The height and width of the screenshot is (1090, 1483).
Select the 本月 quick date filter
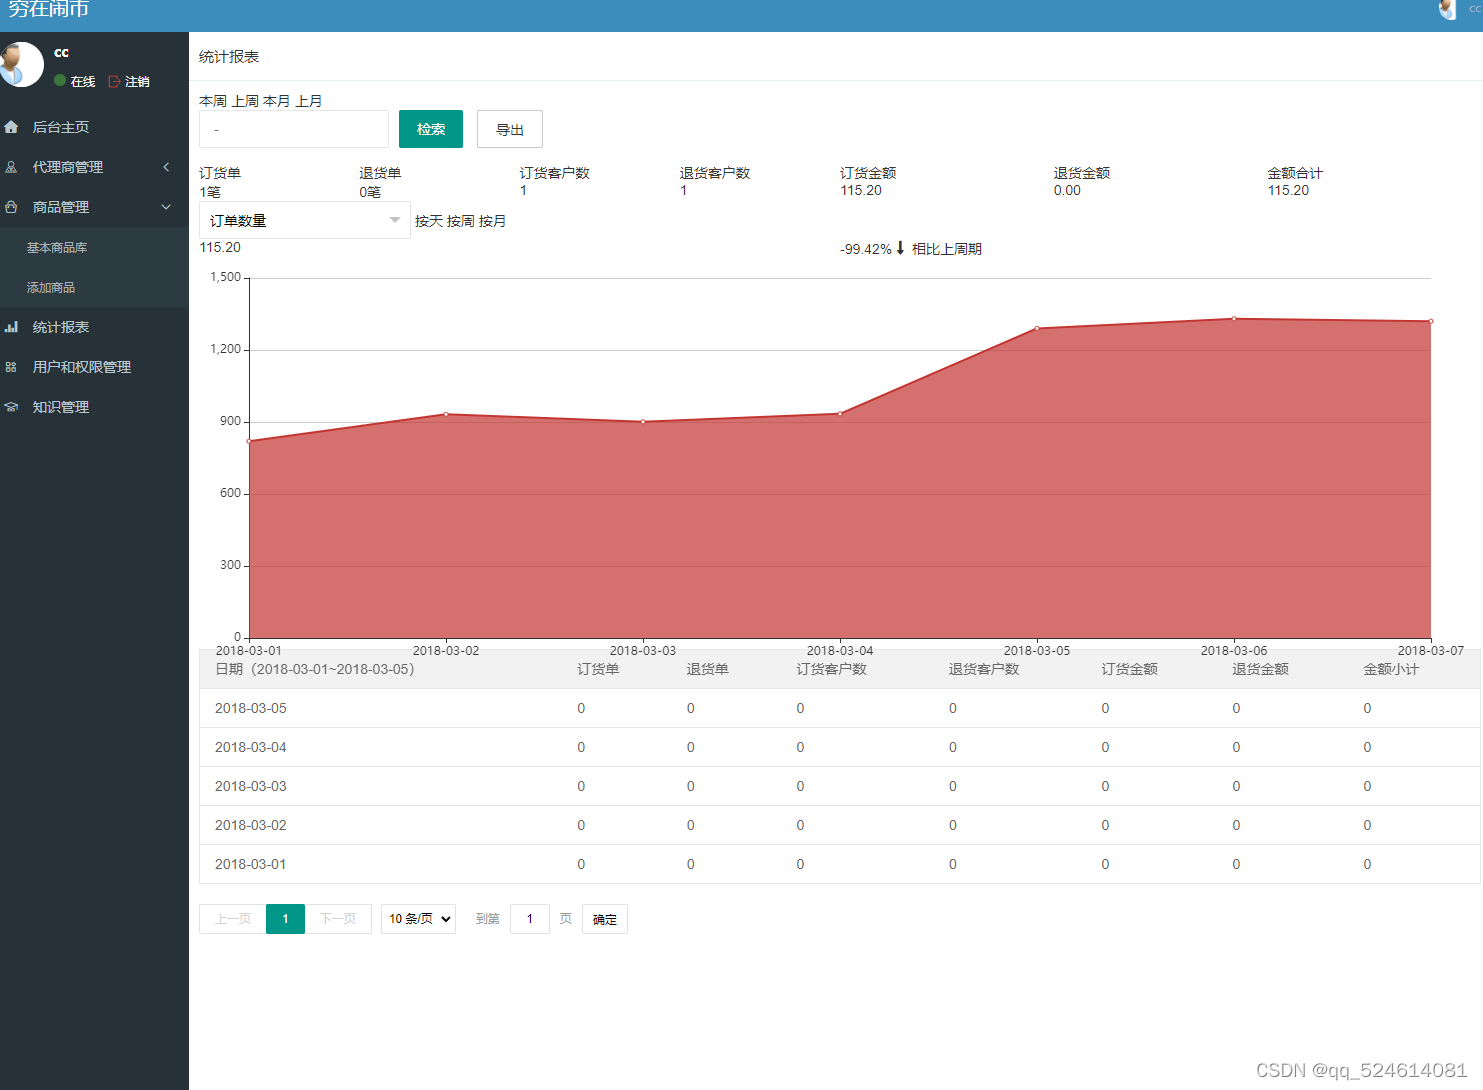(277, 101)
